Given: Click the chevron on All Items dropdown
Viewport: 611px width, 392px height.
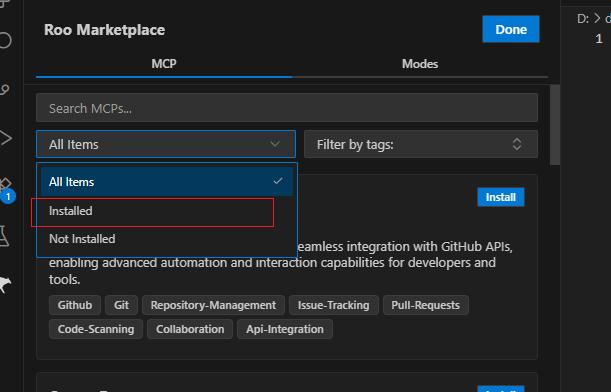Looking at the screenshot, I should (275, 144).
